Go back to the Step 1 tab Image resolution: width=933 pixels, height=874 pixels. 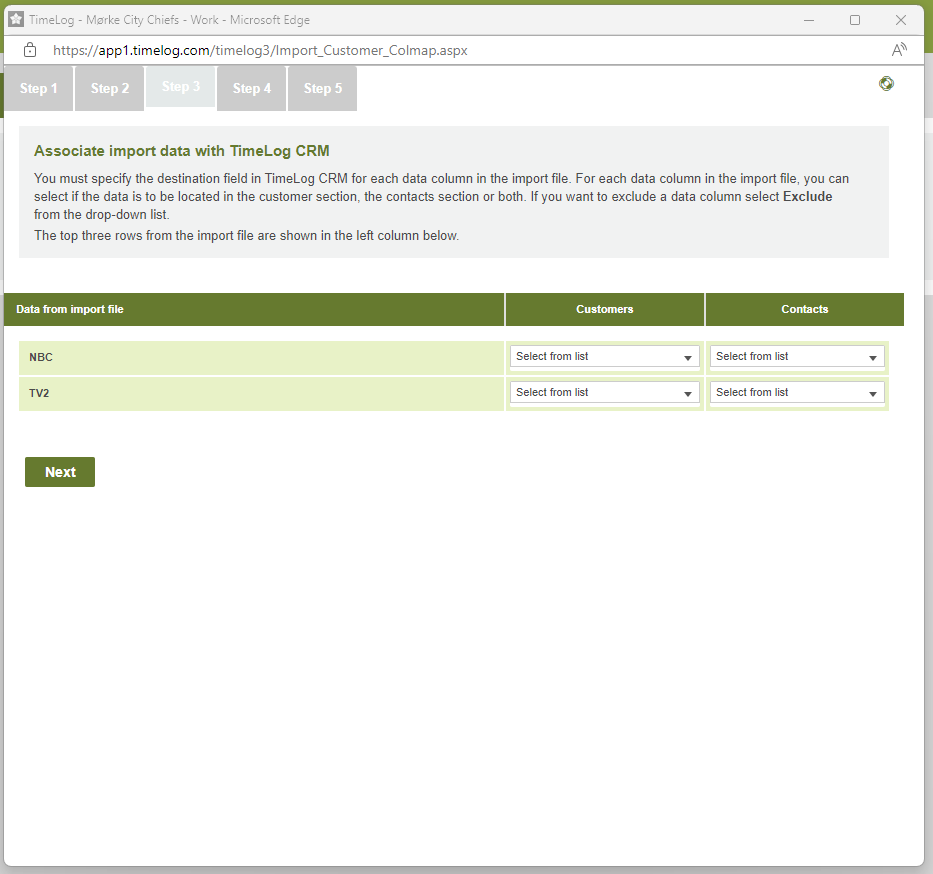click(39, 89)
